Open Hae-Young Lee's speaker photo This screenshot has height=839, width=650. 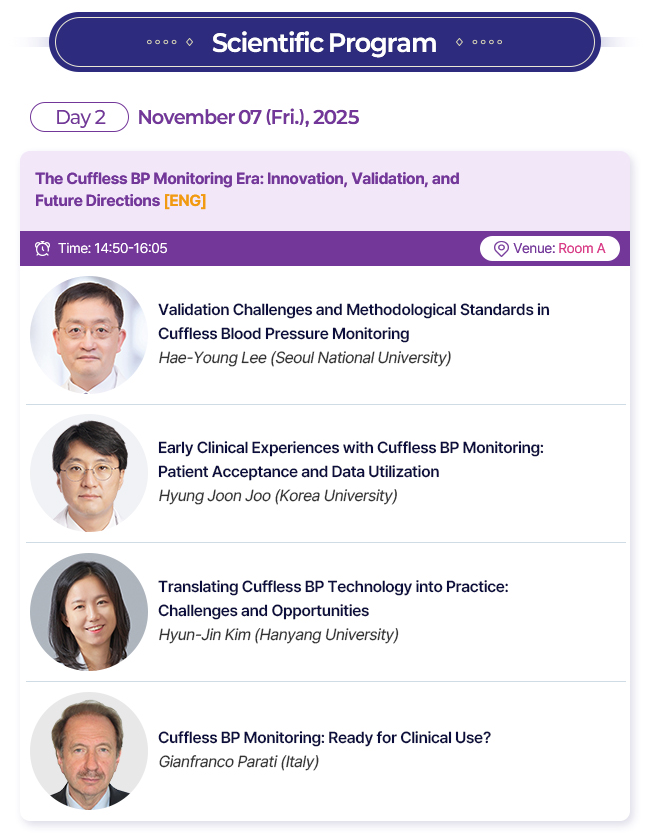(x=88, y=334)
